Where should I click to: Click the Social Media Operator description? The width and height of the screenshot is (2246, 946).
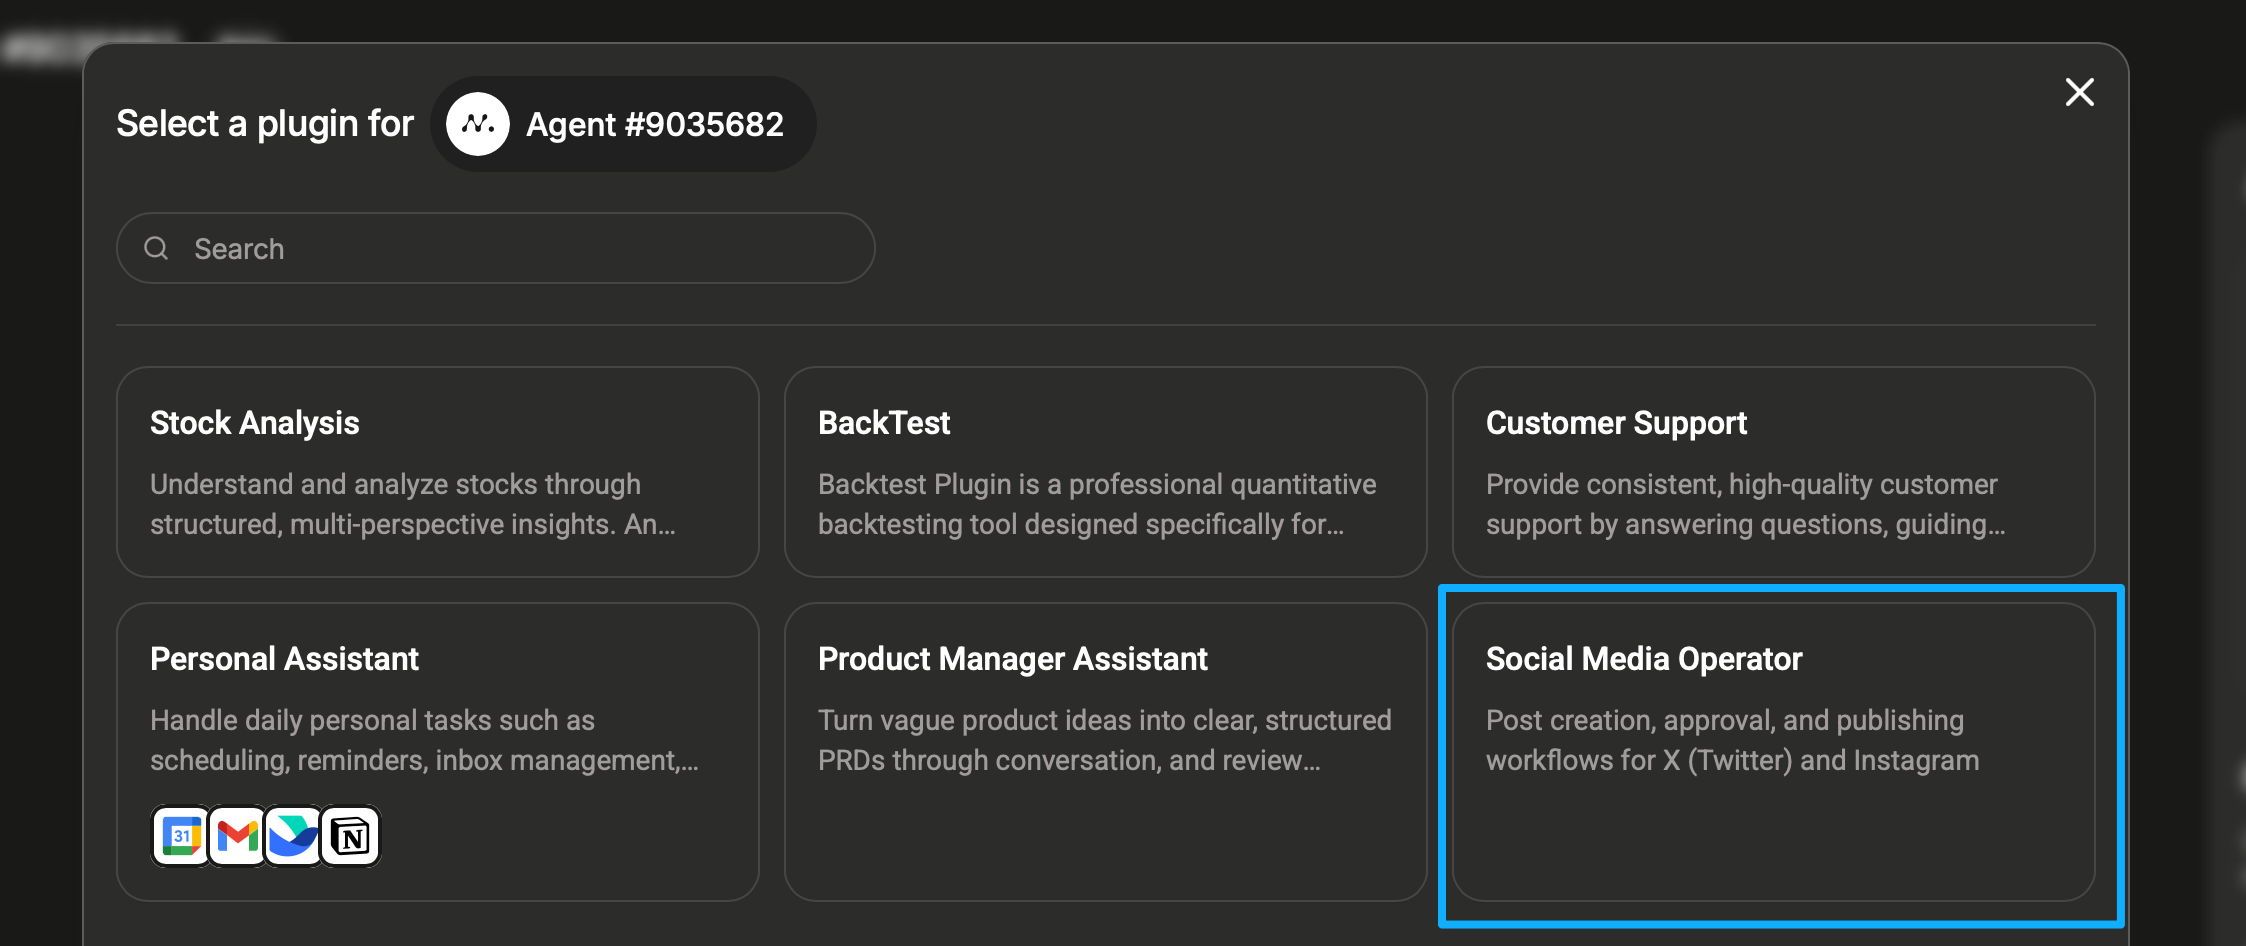pyautogui.click(x=1732, y=740)
